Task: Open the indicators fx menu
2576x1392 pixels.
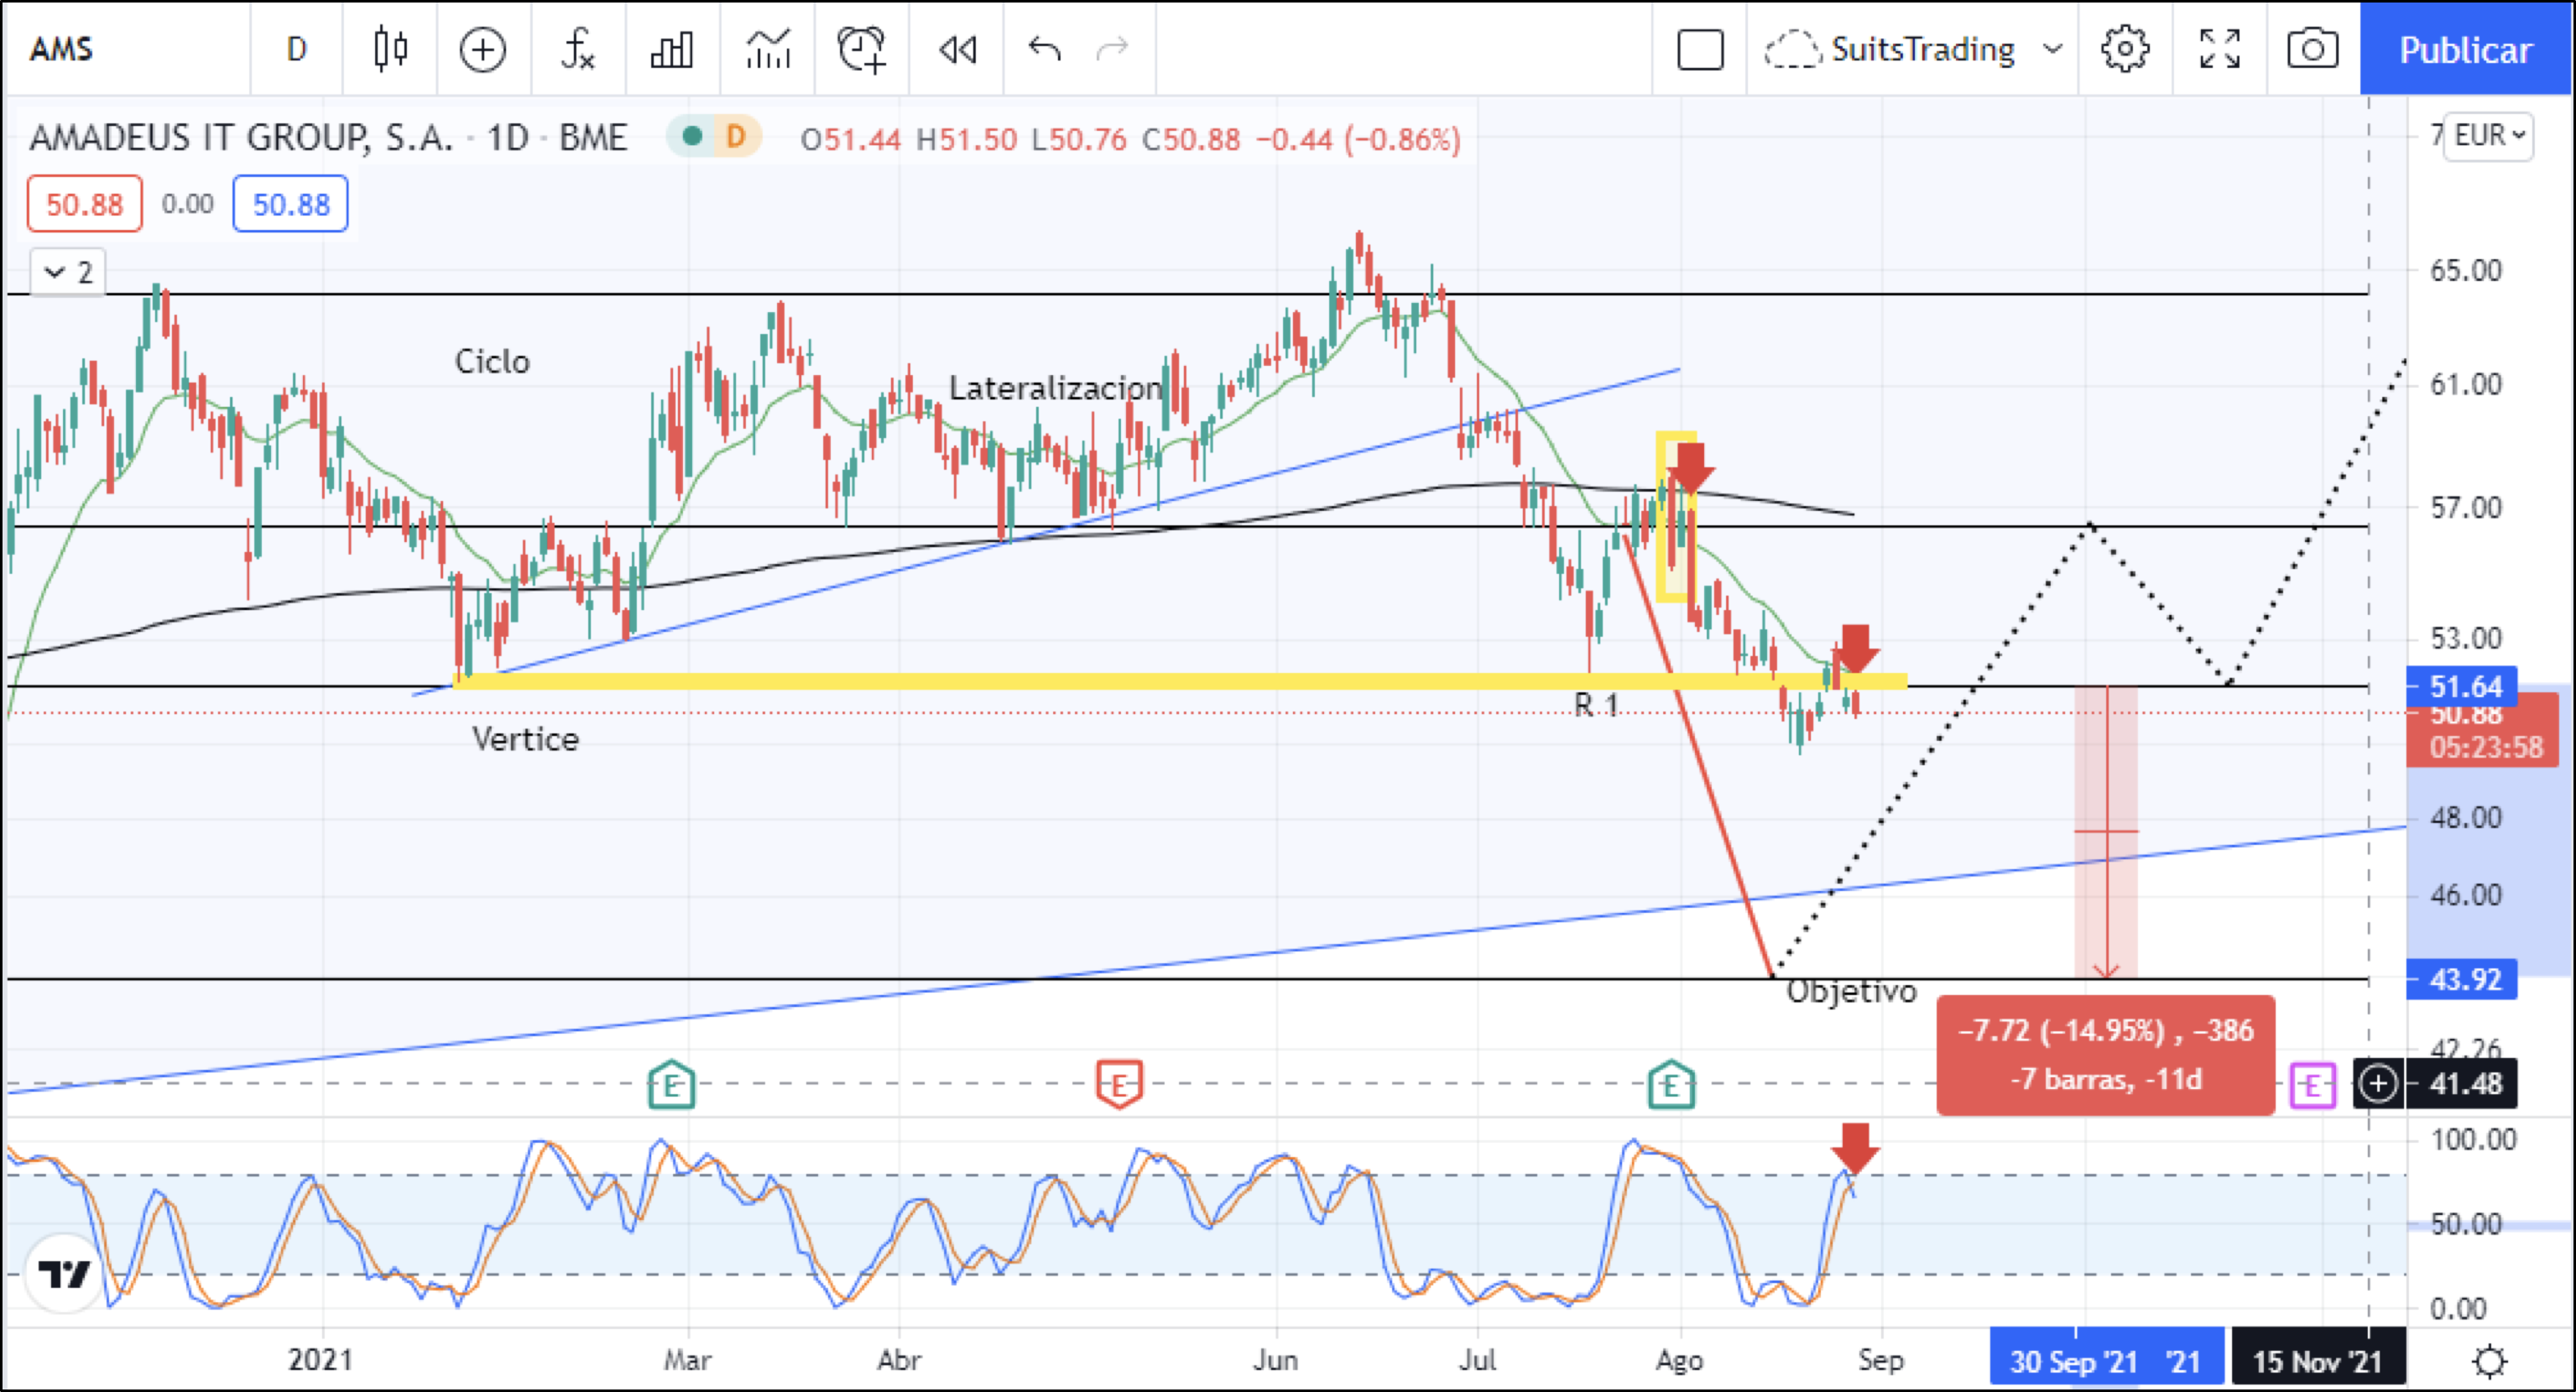Action: tap(577, 49)
